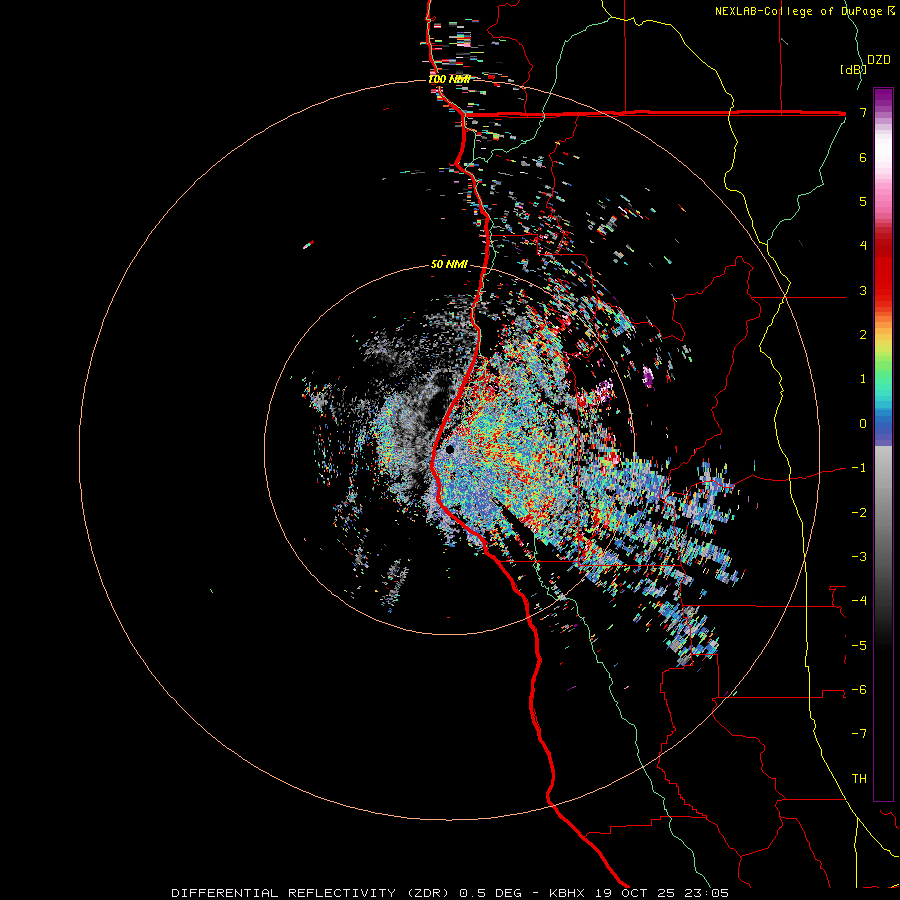The image size is (900, 900).
Task: Click the Differential Reflectivity caption at bottom
Action: pos(450,893)
